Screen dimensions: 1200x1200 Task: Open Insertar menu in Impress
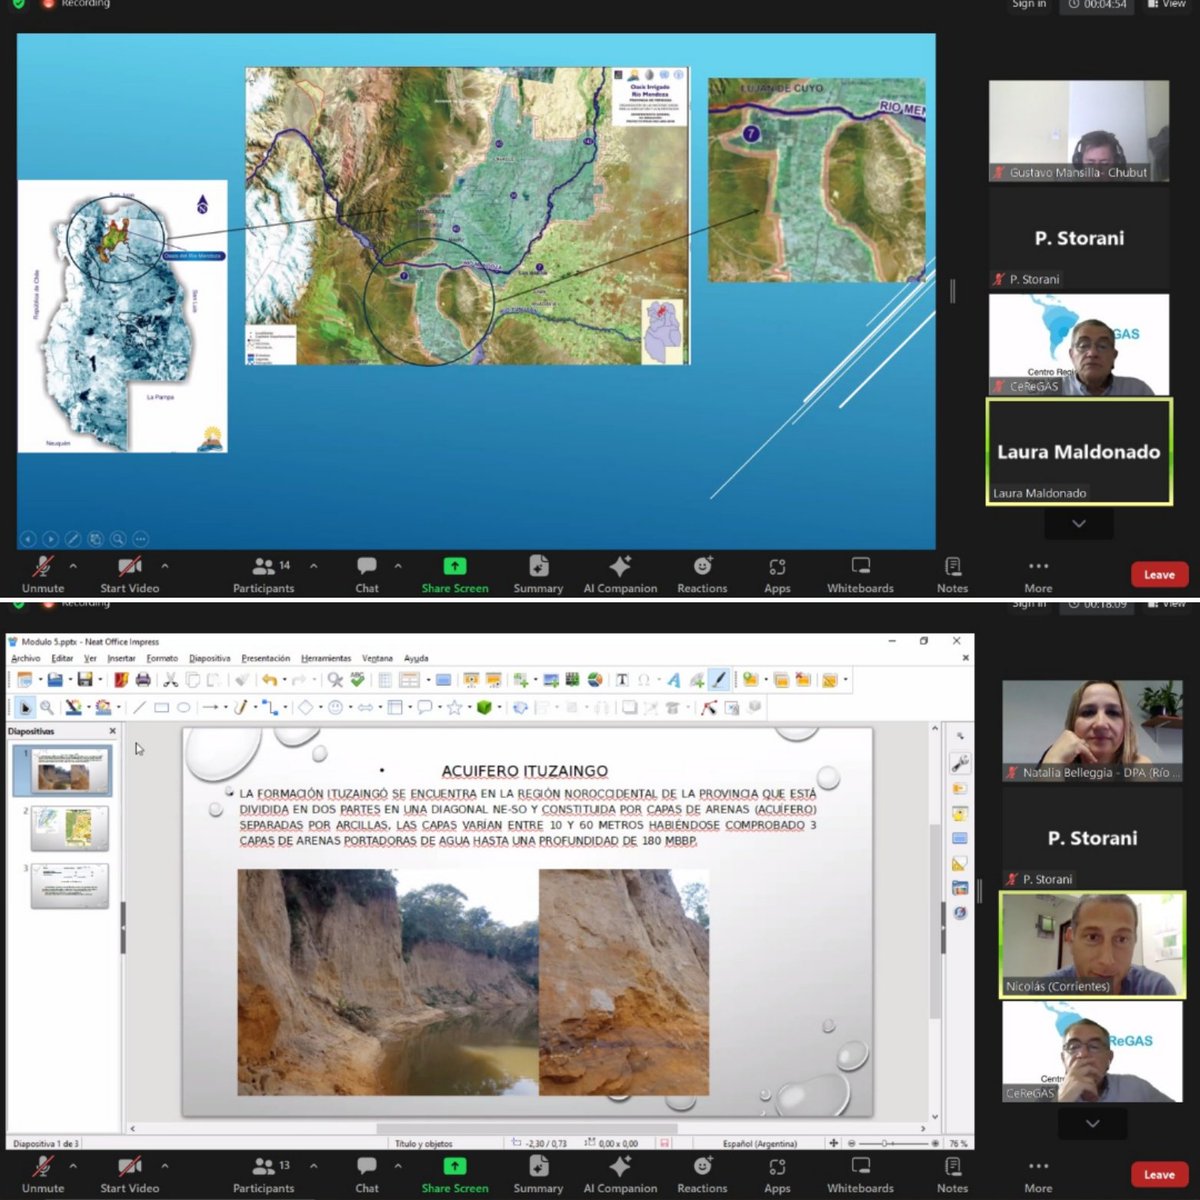121,658
